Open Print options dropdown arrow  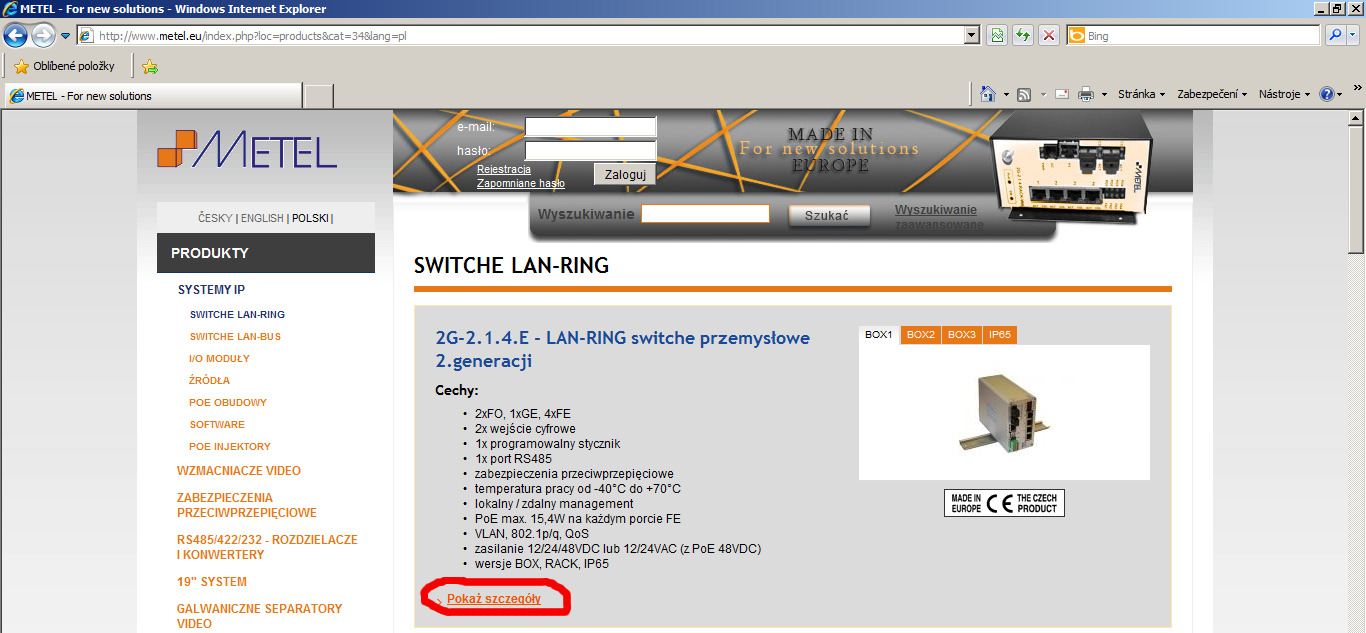pos(1104,95)
